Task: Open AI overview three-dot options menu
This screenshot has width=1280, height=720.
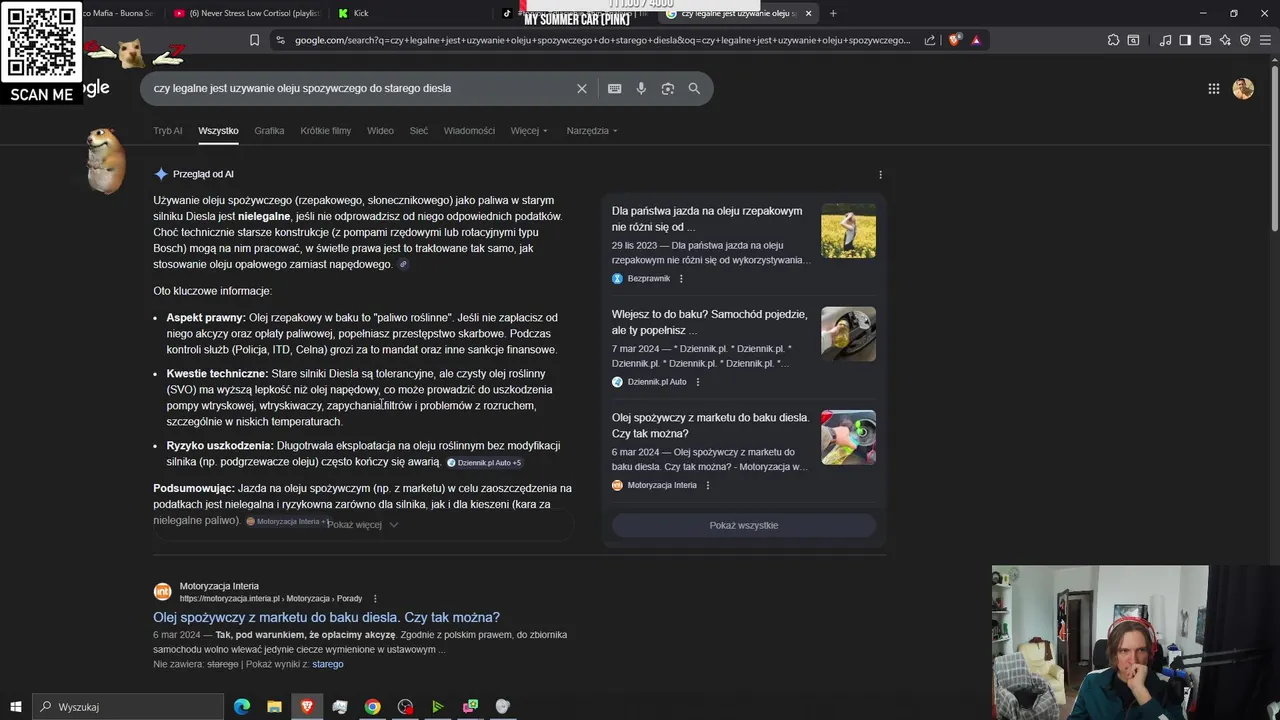Action: click(880, 174)
